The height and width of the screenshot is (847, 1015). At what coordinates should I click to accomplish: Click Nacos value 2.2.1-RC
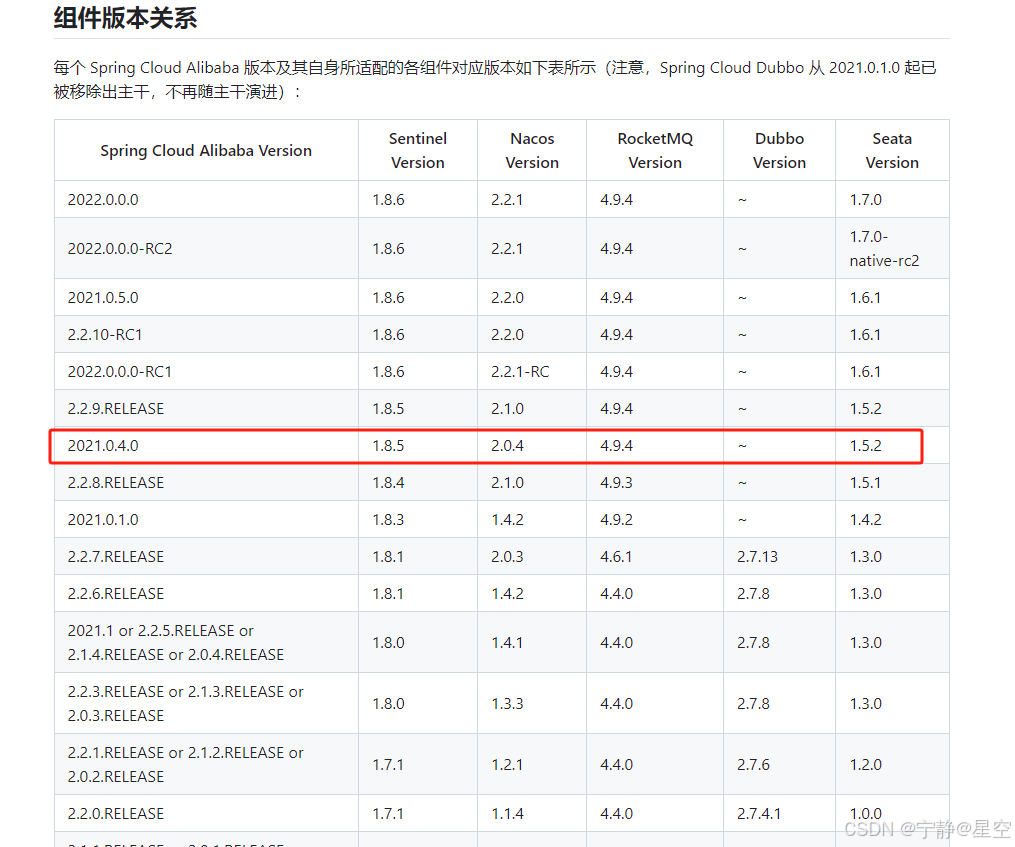point(520,372)
